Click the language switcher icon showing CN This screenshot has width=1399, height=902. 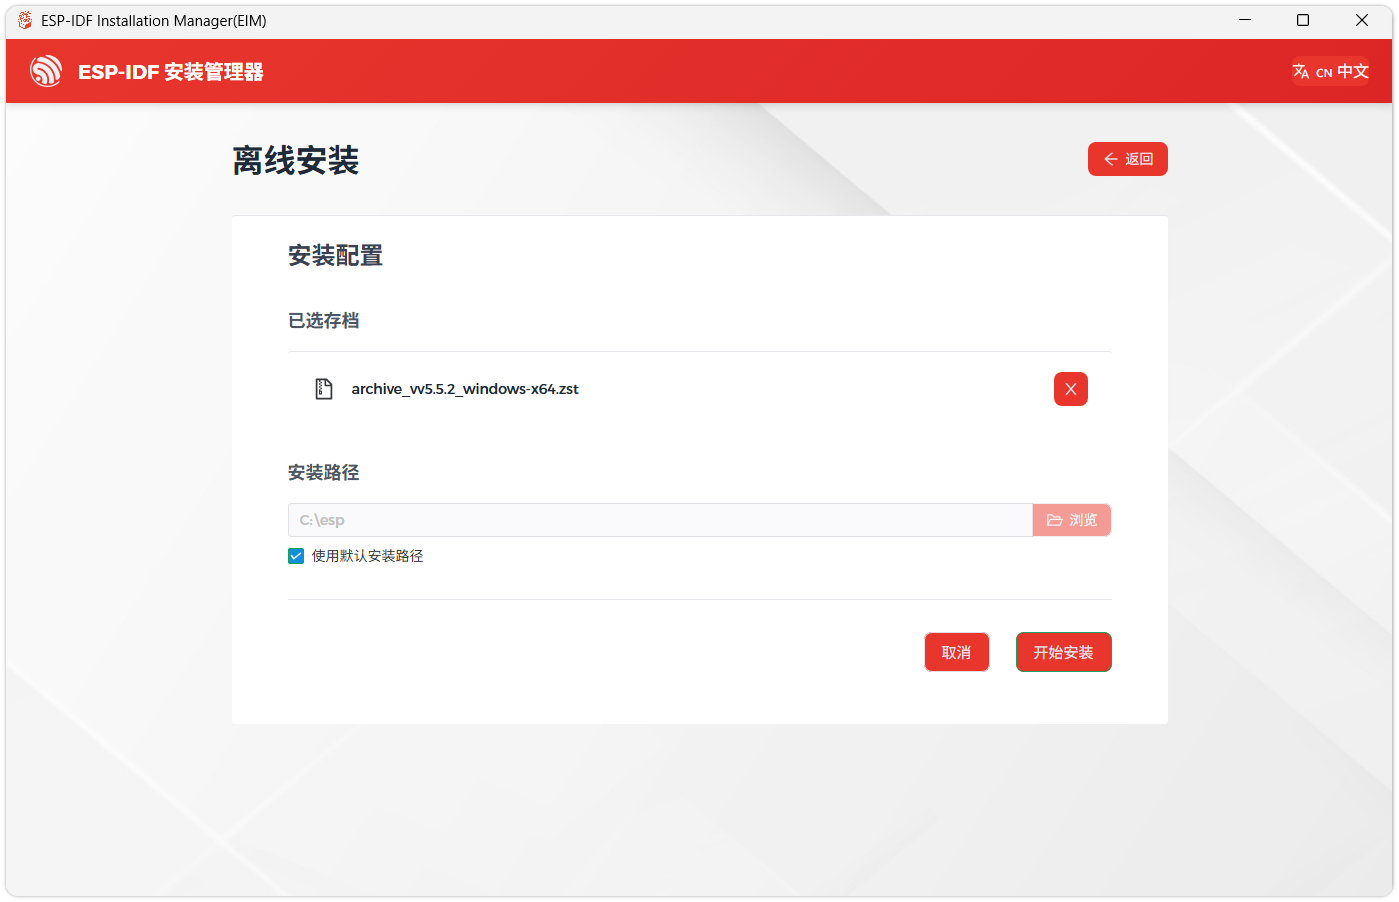1302,71
